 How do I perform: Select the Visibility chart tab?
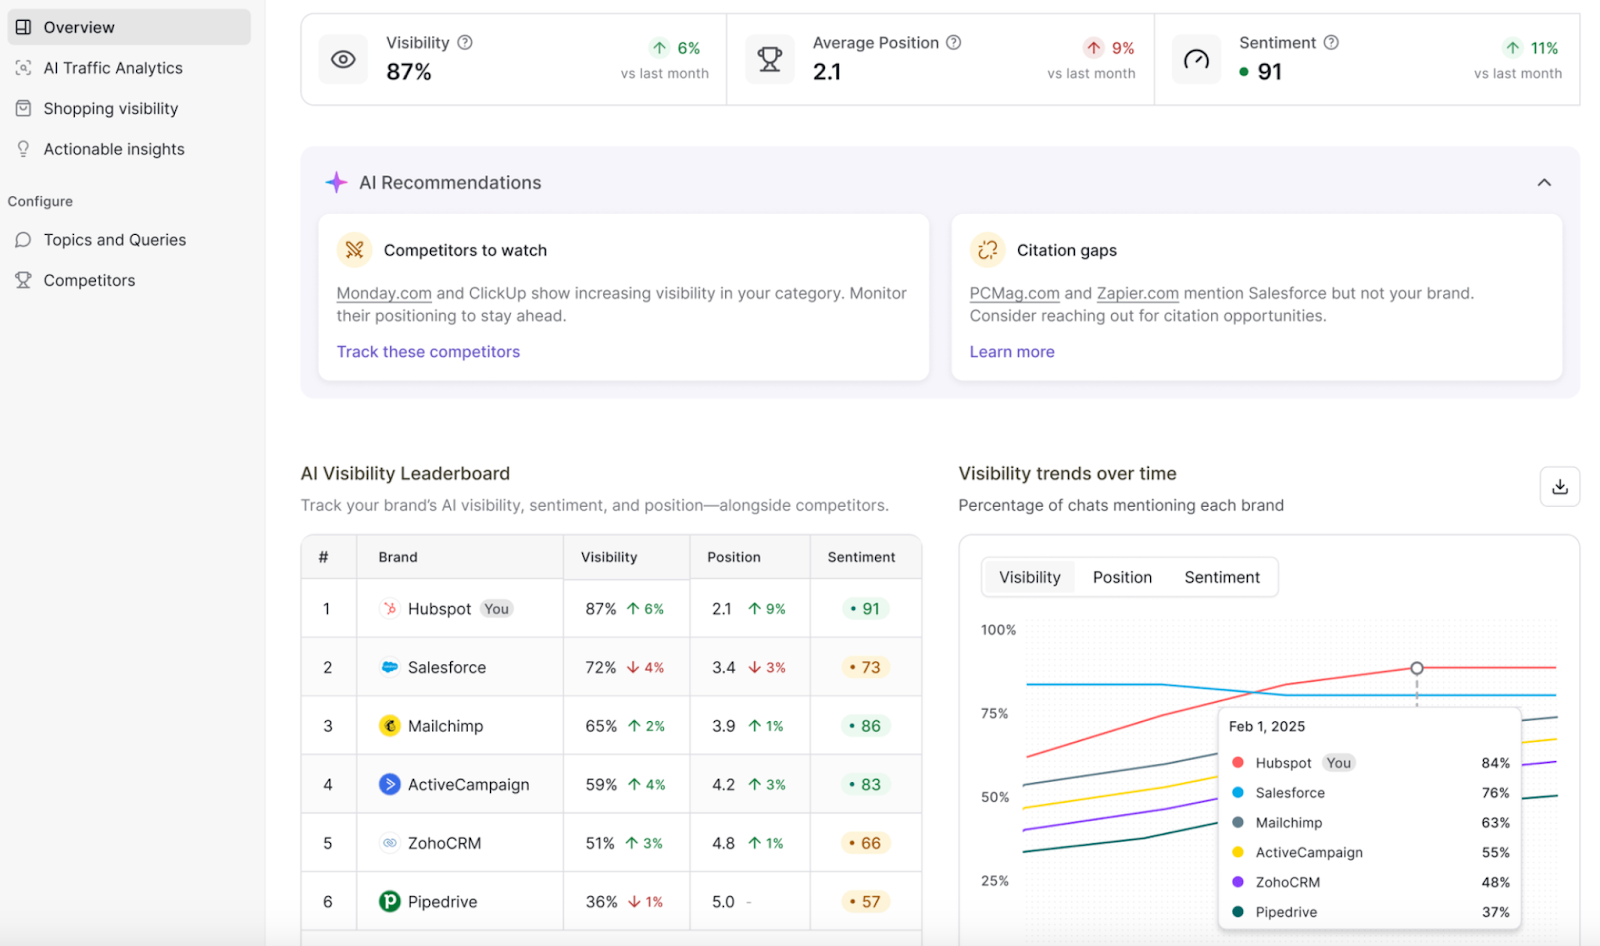1029,577
